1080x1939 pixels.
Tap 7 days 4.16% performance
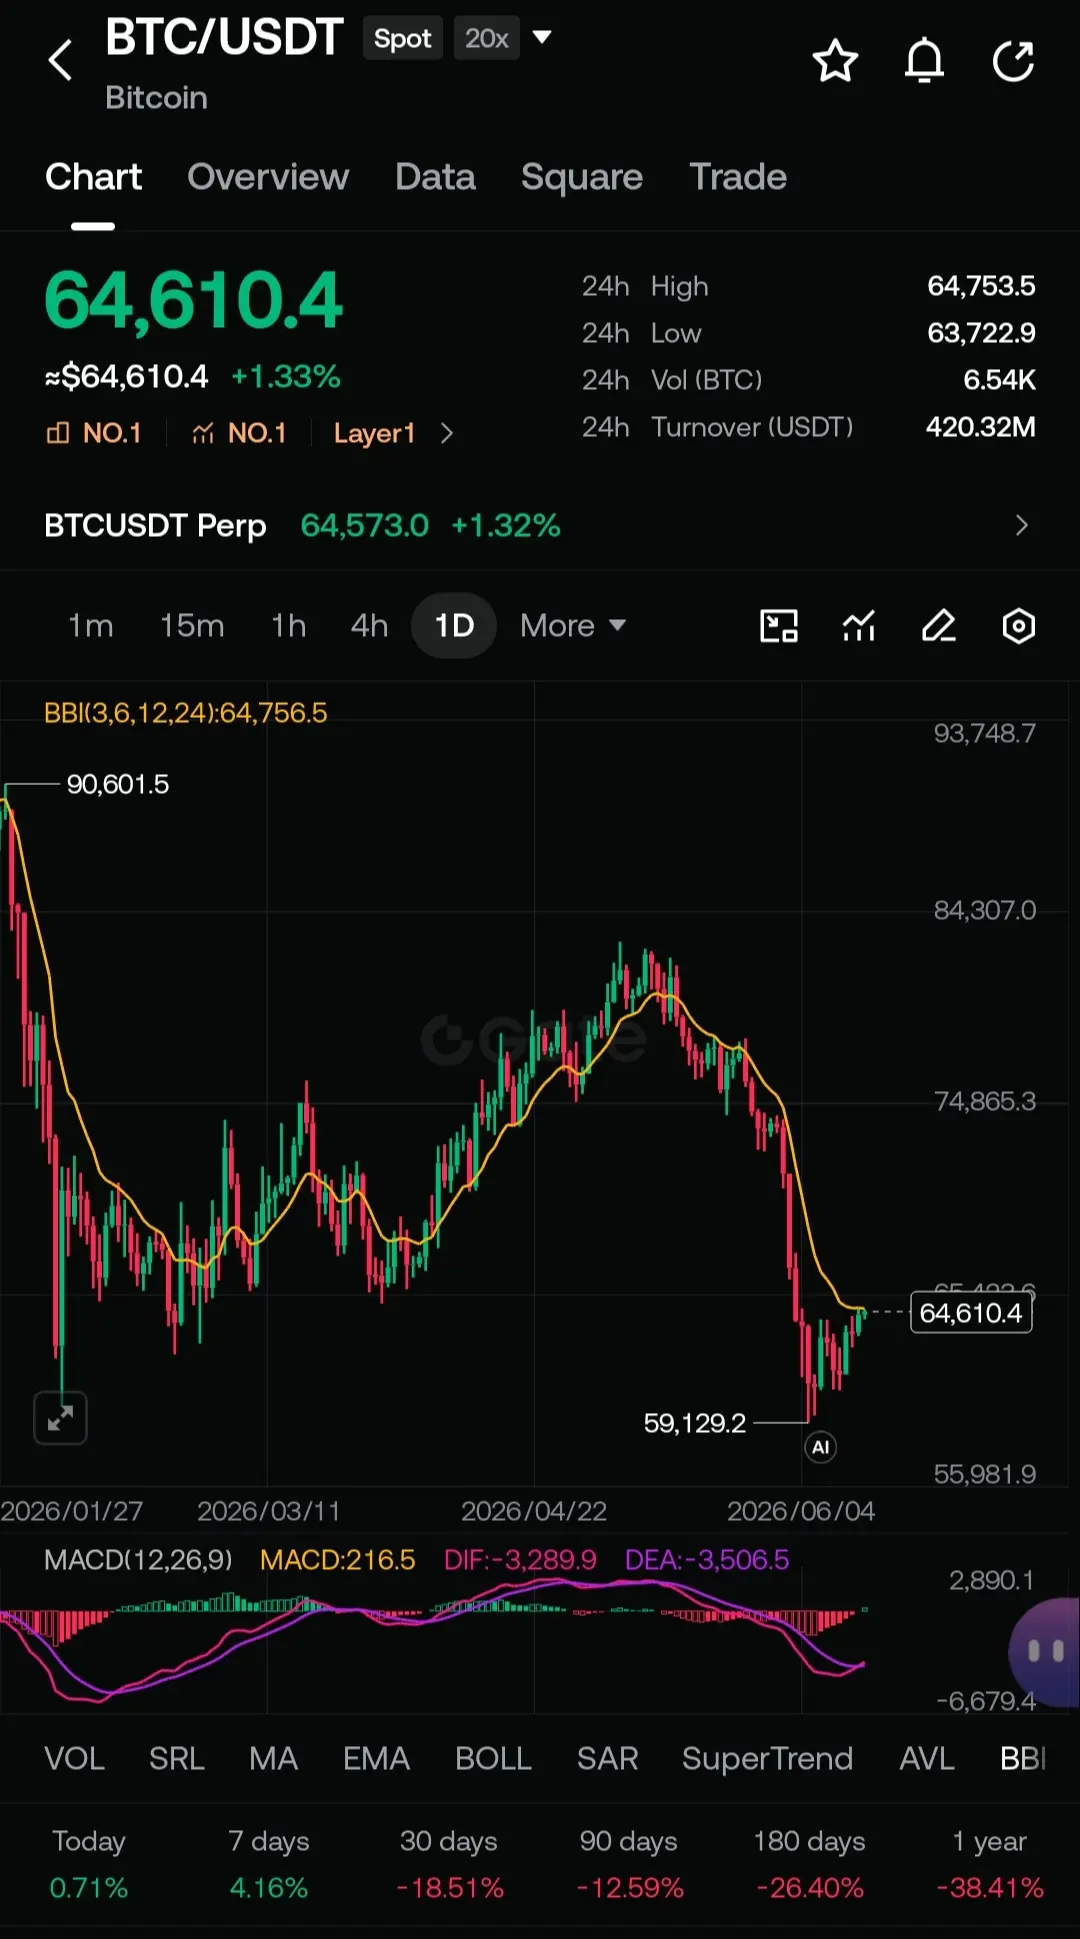[269, 1864]
